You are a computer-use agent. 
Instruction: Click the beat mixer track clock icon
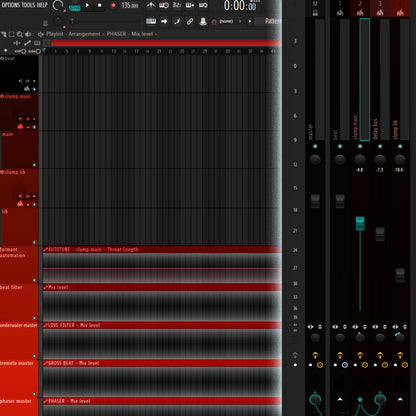[x=345, y=365]
